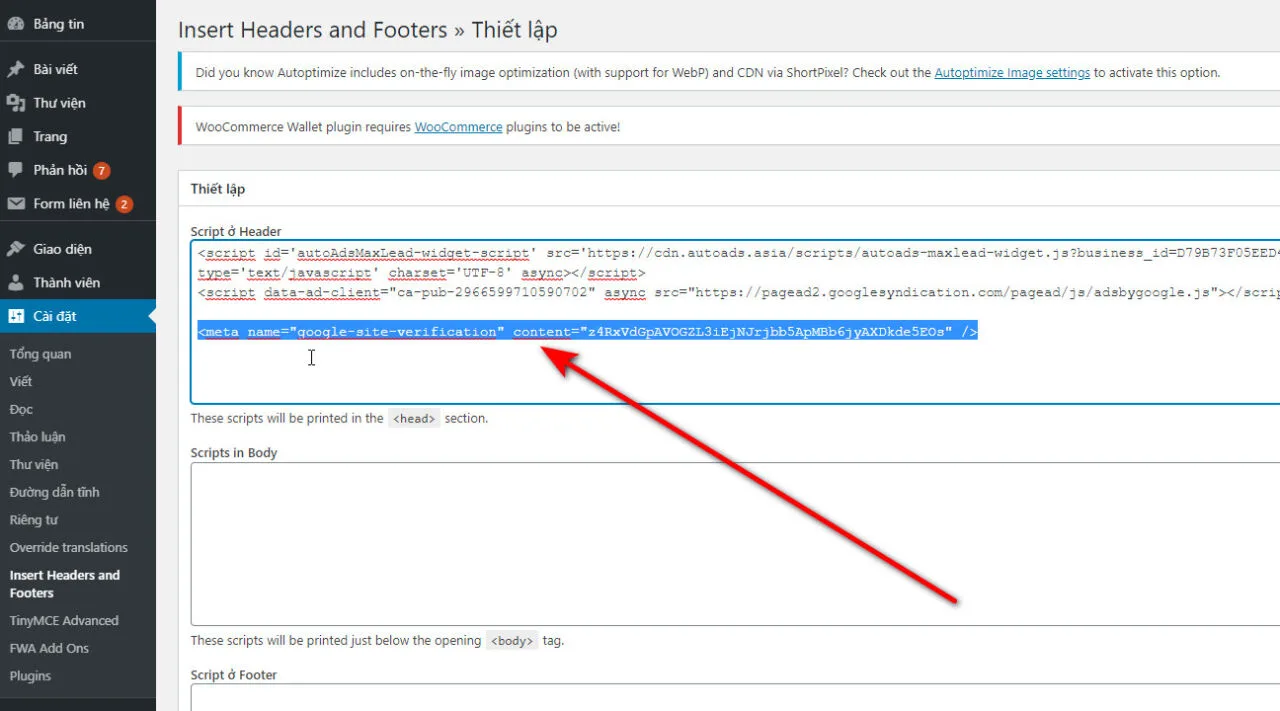The image size is (1280, 711).
Task: Open Đường dẫn tĩnh settings
Action: pyautogui.click(x=54, y=492)
